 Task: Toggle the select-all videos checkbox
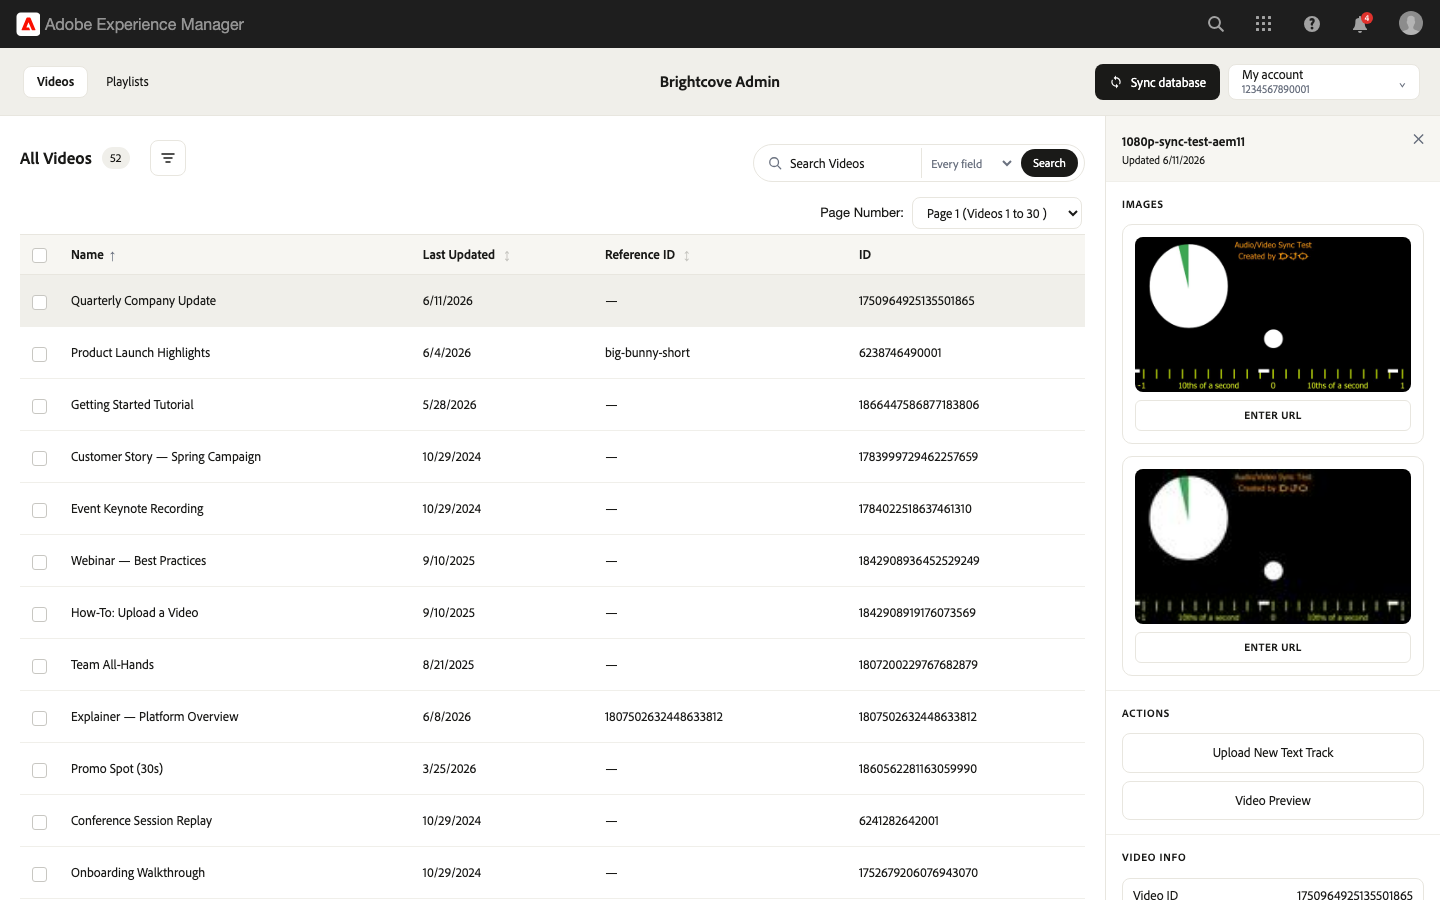point(40,255)
